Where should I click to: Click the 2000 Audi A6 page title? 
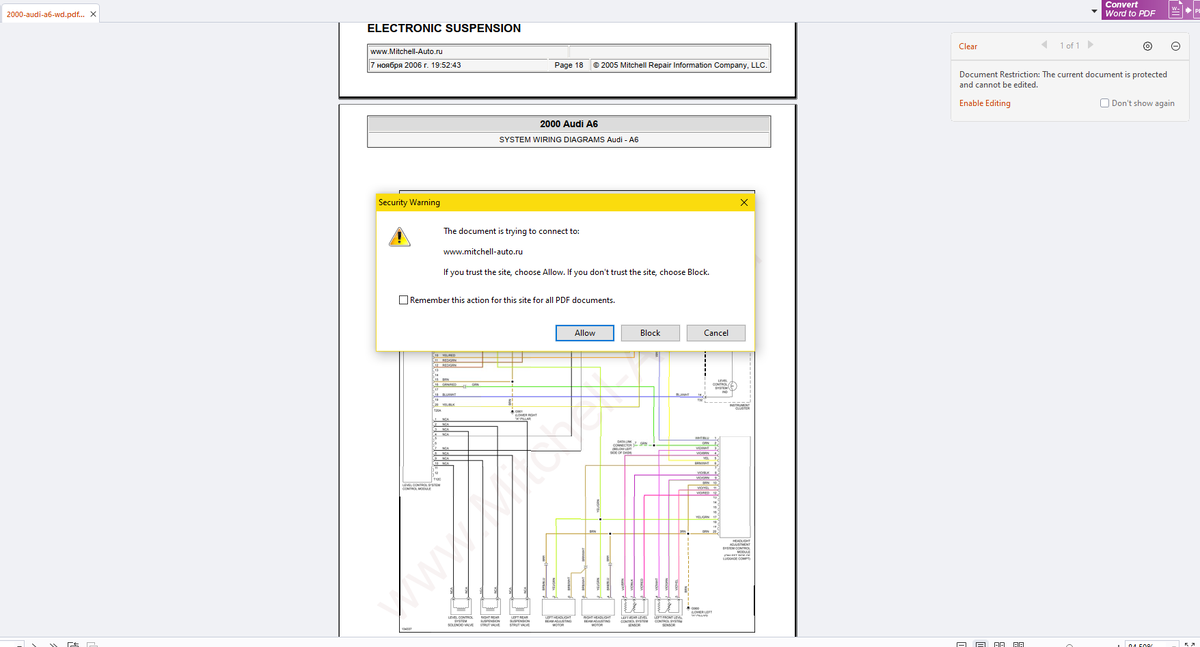[x=569, y=124]
